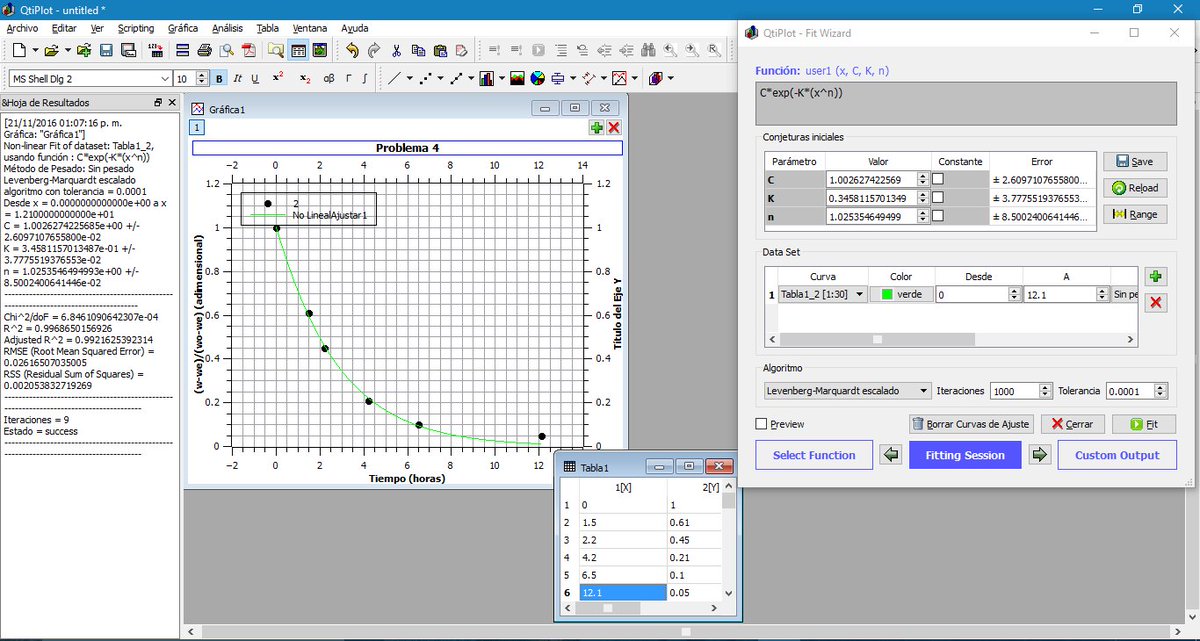
Task: Click the Undo arrow in the toolbar
Action: [352, 50]
